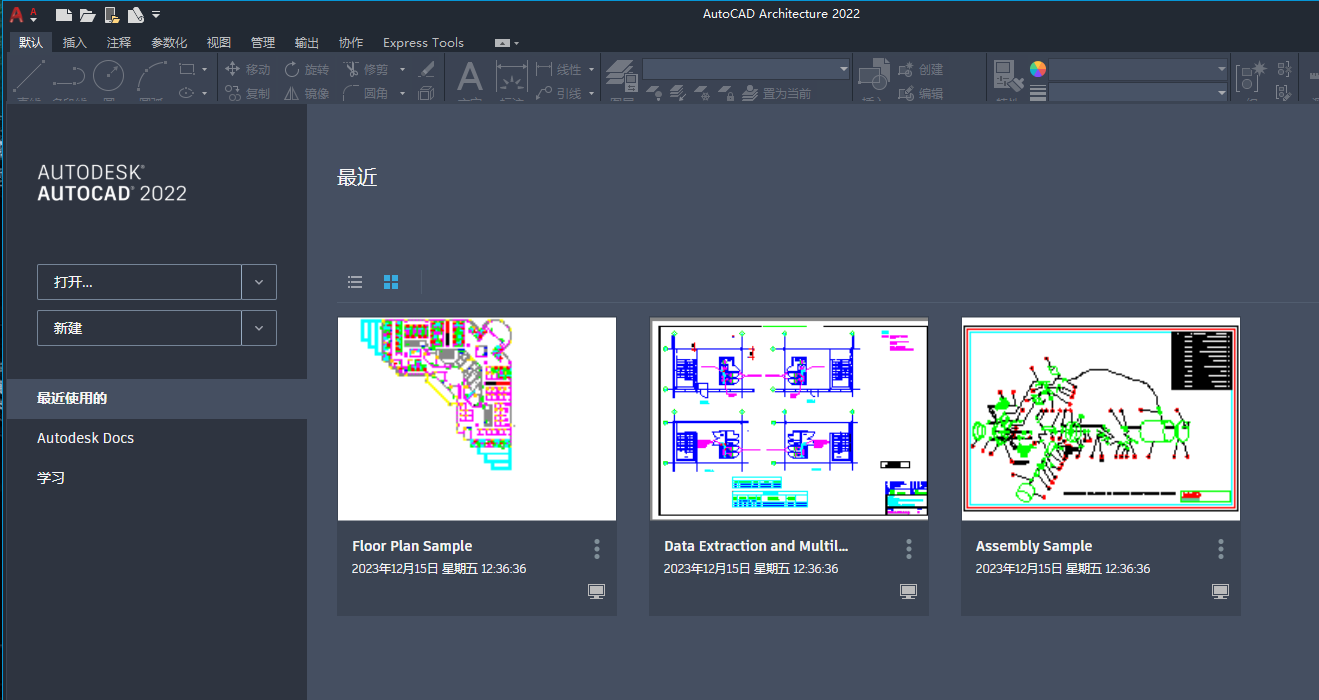Click the Rotate (旋转) tool icon
The height and width of the screenshot is (700, 1319).
click(292, 69)
